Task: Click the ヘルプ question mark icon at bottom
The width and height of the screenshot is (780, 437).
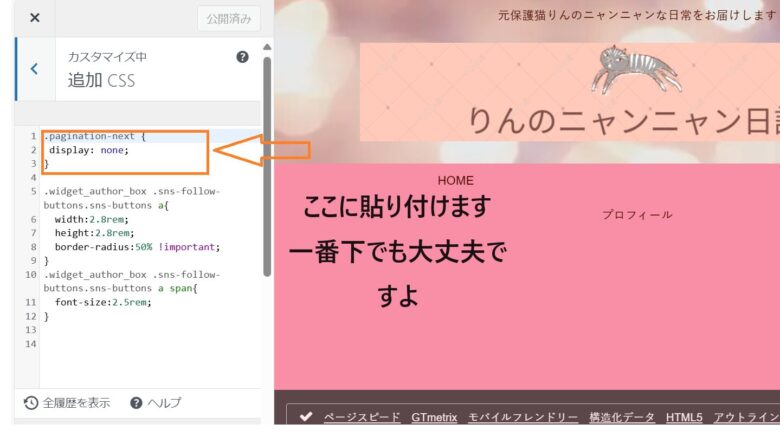Action: [x=136, y=402]
